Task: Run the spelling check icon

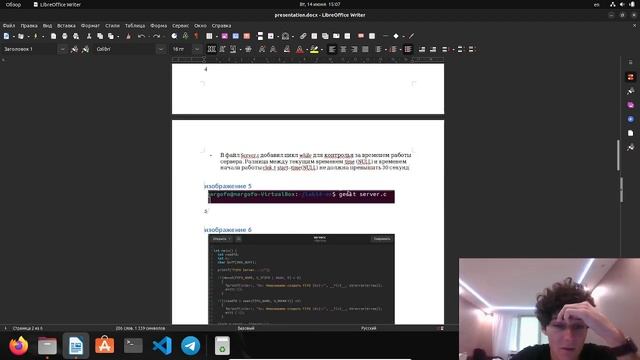Action: tap(185, 36)
